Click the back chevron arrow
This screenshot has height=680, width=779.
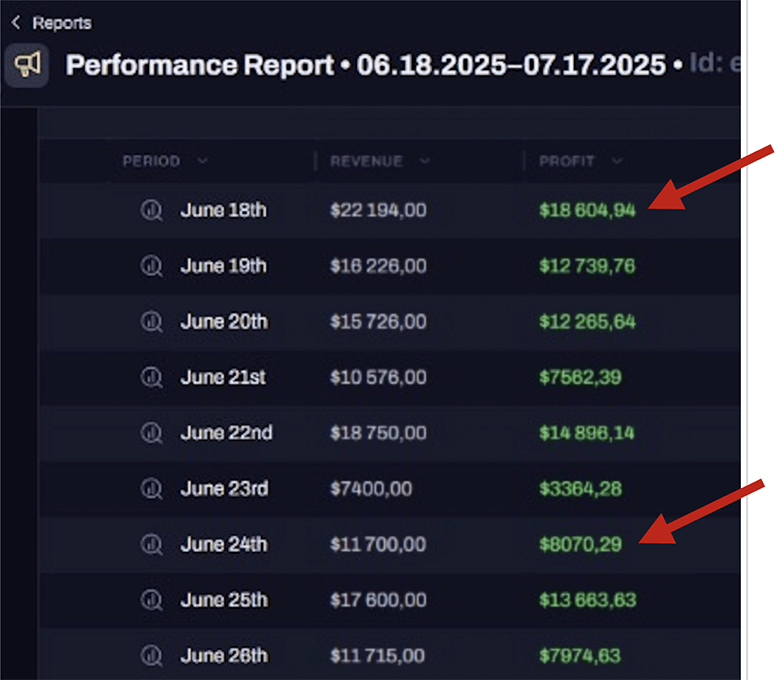click(x=16, y=22)
